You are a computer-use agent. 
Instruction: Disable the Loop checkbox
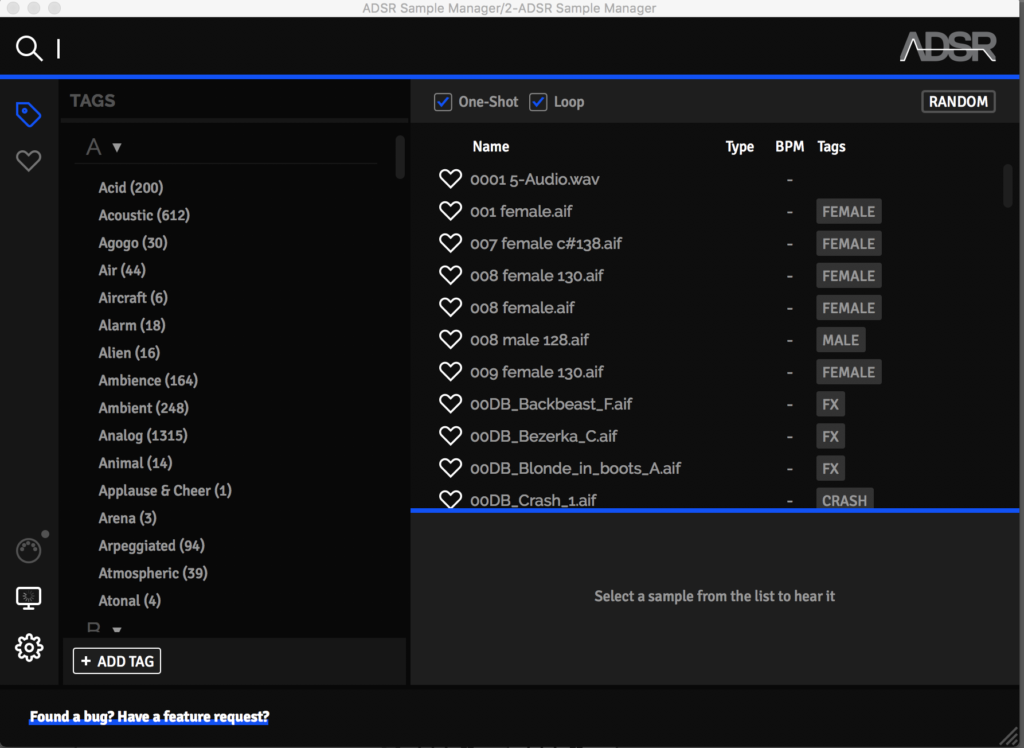(x=538, y=102)
